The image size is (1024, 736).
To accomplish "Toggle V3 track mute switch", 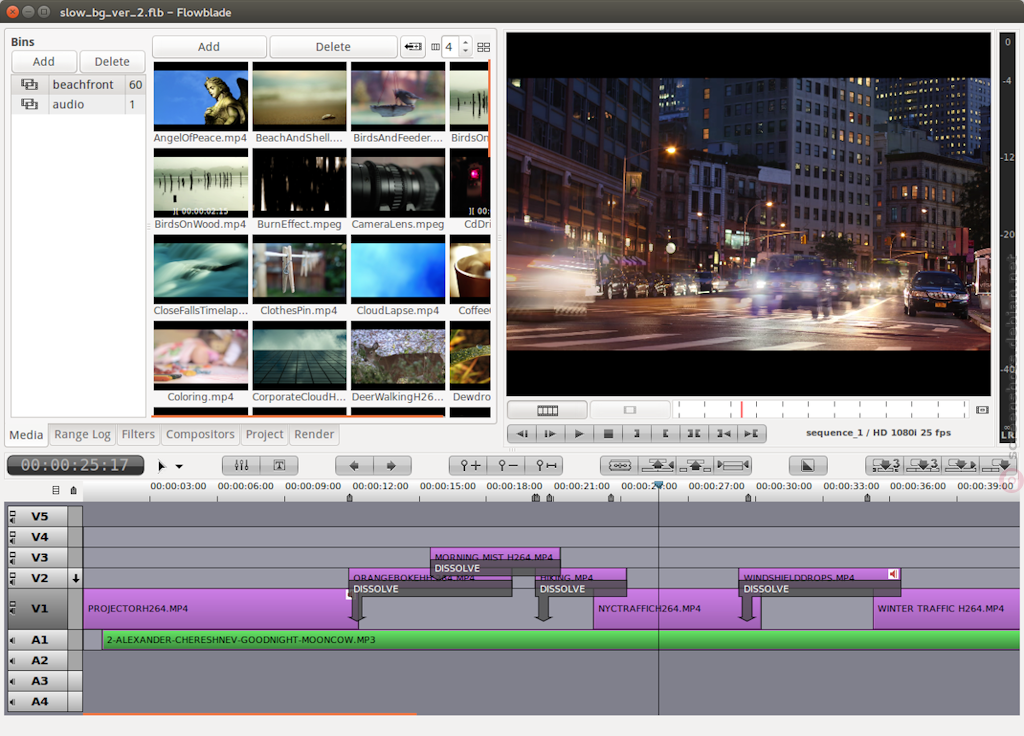I will pyautogui.click(x=13, y=558).
